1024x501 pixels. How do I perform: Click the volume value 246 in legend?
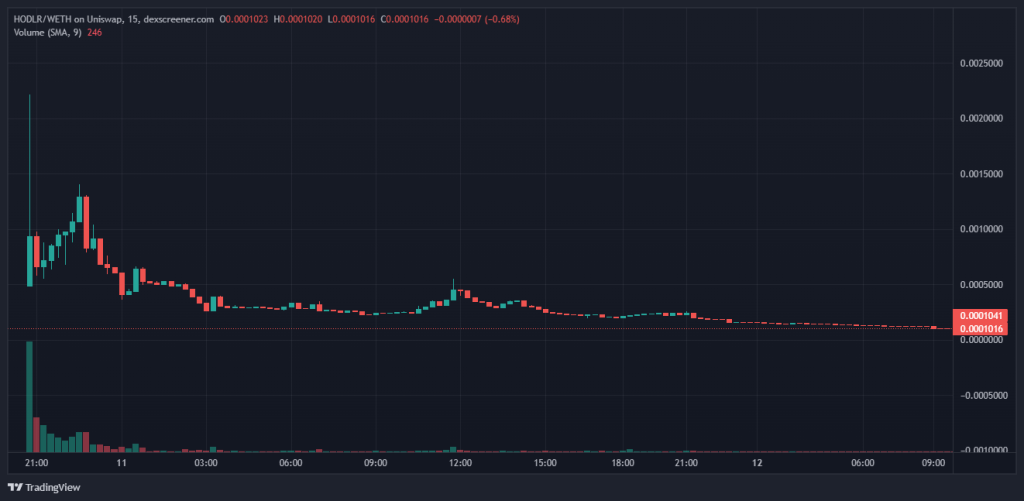94,32
